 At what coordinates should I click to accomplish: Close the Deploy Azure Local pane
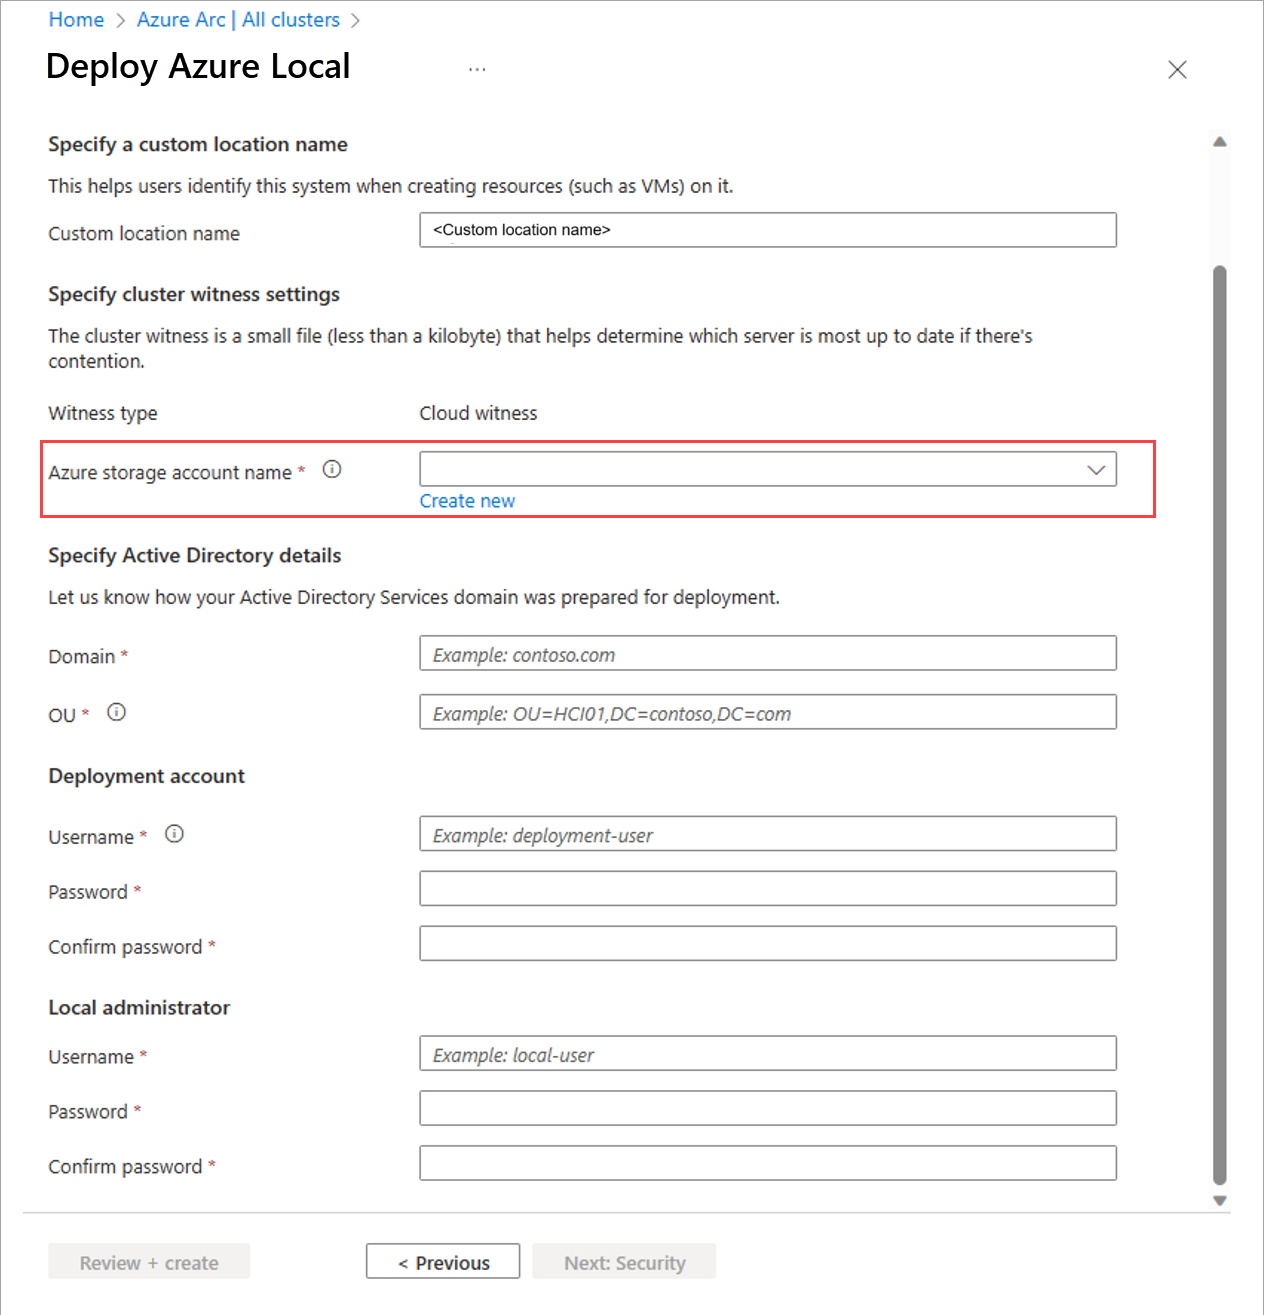1177,69
